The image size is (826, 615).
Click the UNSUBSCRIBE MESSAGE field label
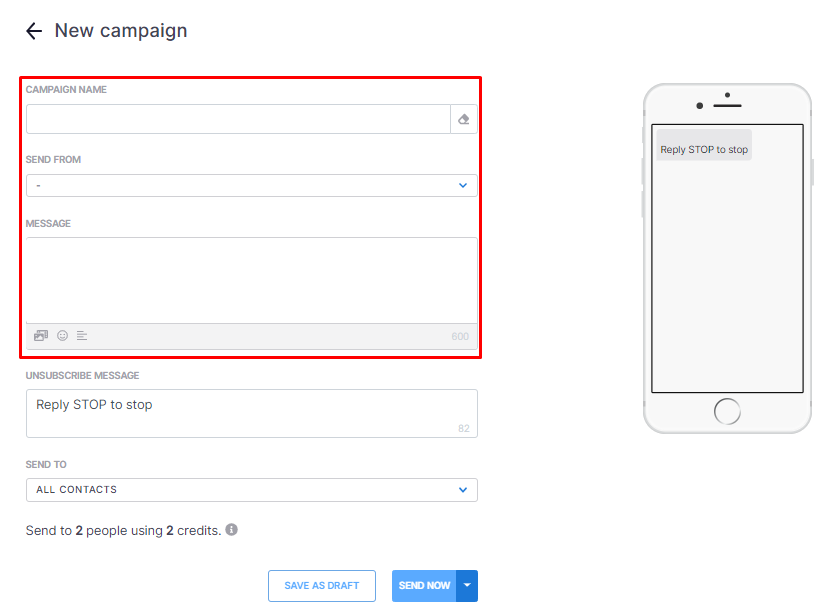point(83,375)
